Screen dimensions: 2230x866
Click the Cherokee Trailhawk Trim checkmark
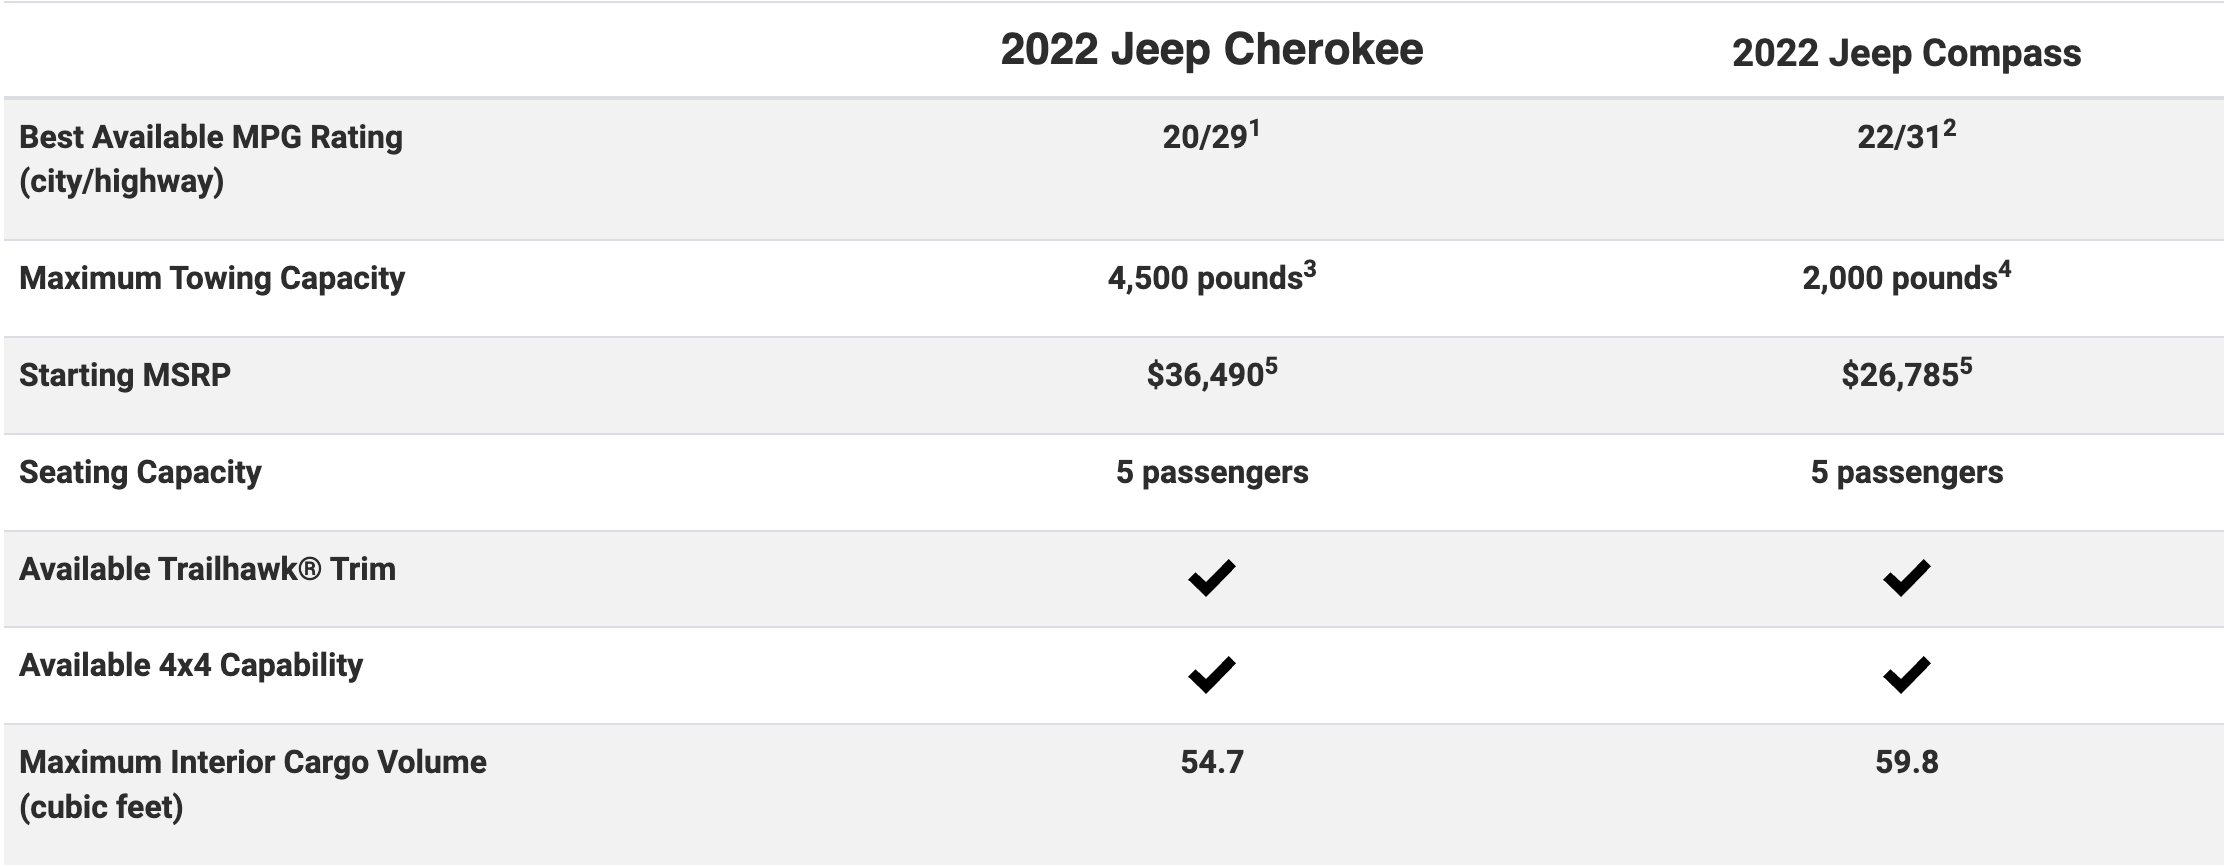pyautogui.click(x=1211, y=578)
